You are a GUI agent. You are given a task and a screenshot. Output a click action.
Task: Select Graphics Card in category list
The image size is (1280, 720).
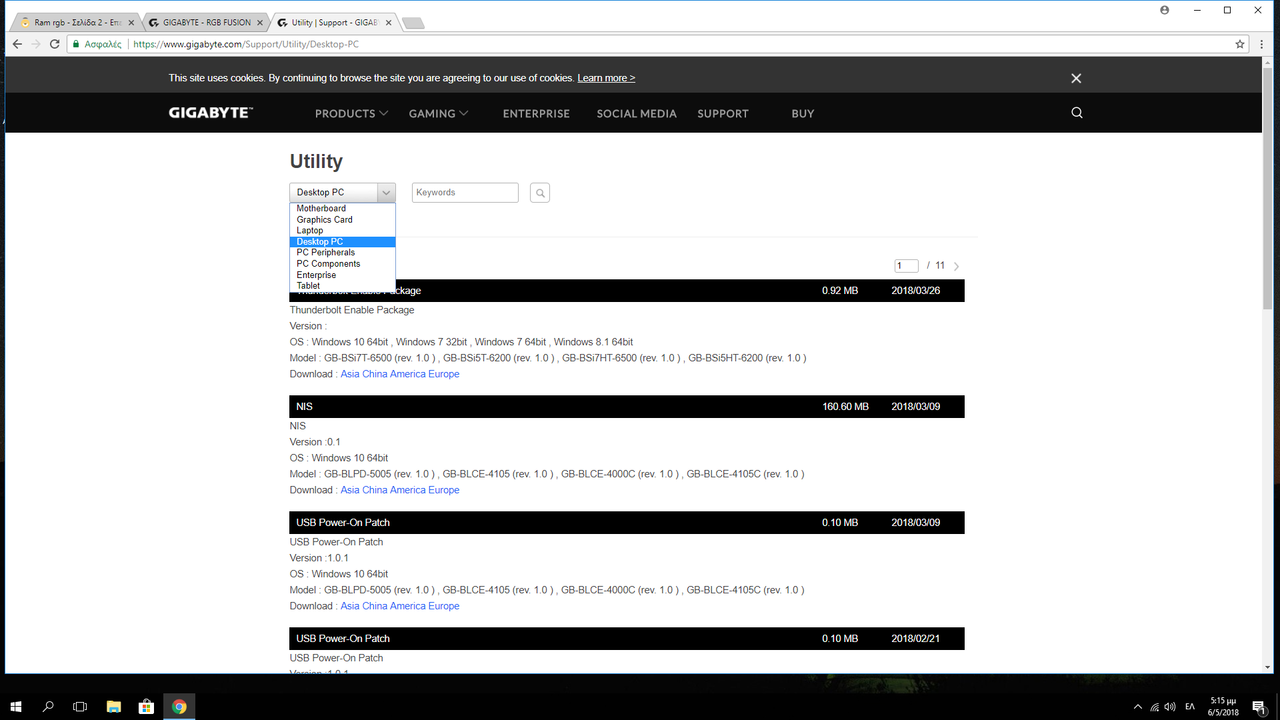[342, 219]
